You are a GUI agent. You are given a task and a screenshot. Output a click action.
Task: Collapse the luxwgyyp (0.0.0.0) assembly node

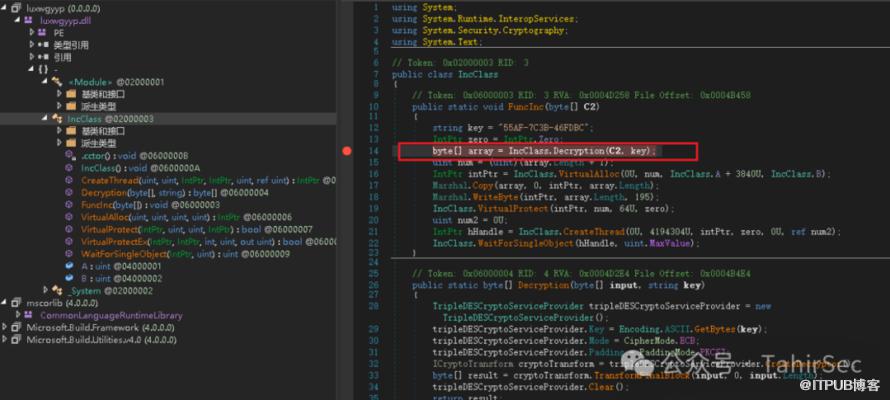pos(5,8)
